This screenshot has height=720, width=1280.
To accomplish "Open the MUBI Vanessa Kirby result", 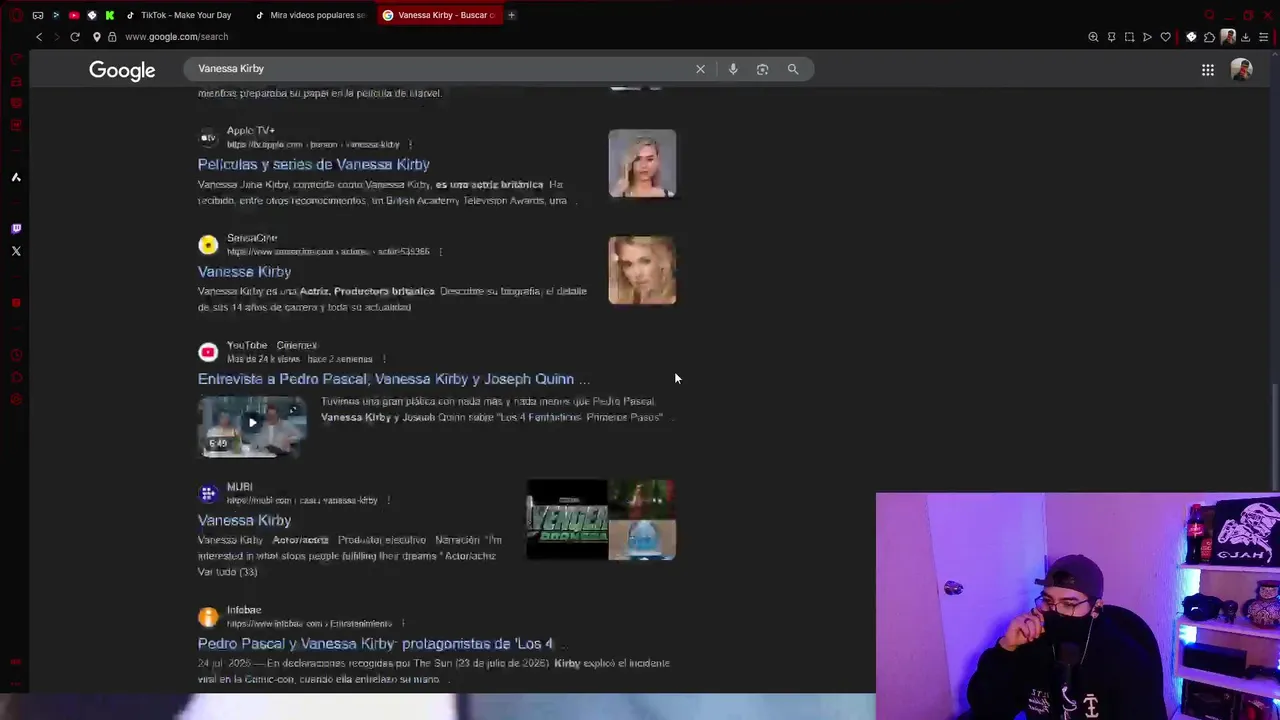I will point(245,521).
